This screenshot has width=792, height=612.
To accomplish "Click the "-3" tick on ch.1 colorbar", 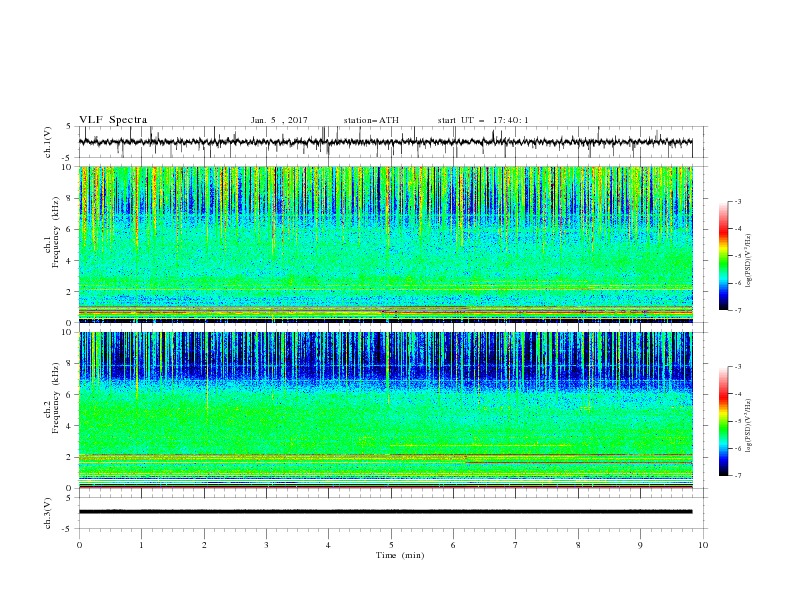I will coord(738,201).
